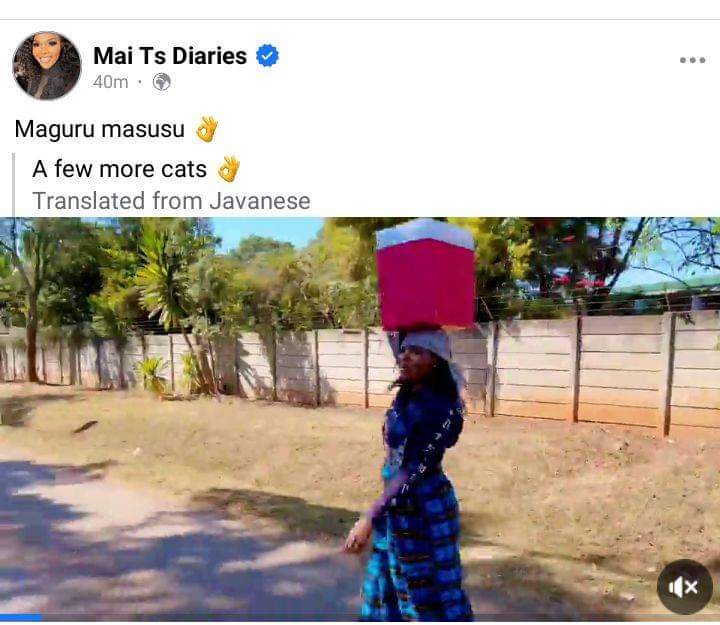Click the translation 'A few more cats'
720x625 pixels.
[119, 169]
